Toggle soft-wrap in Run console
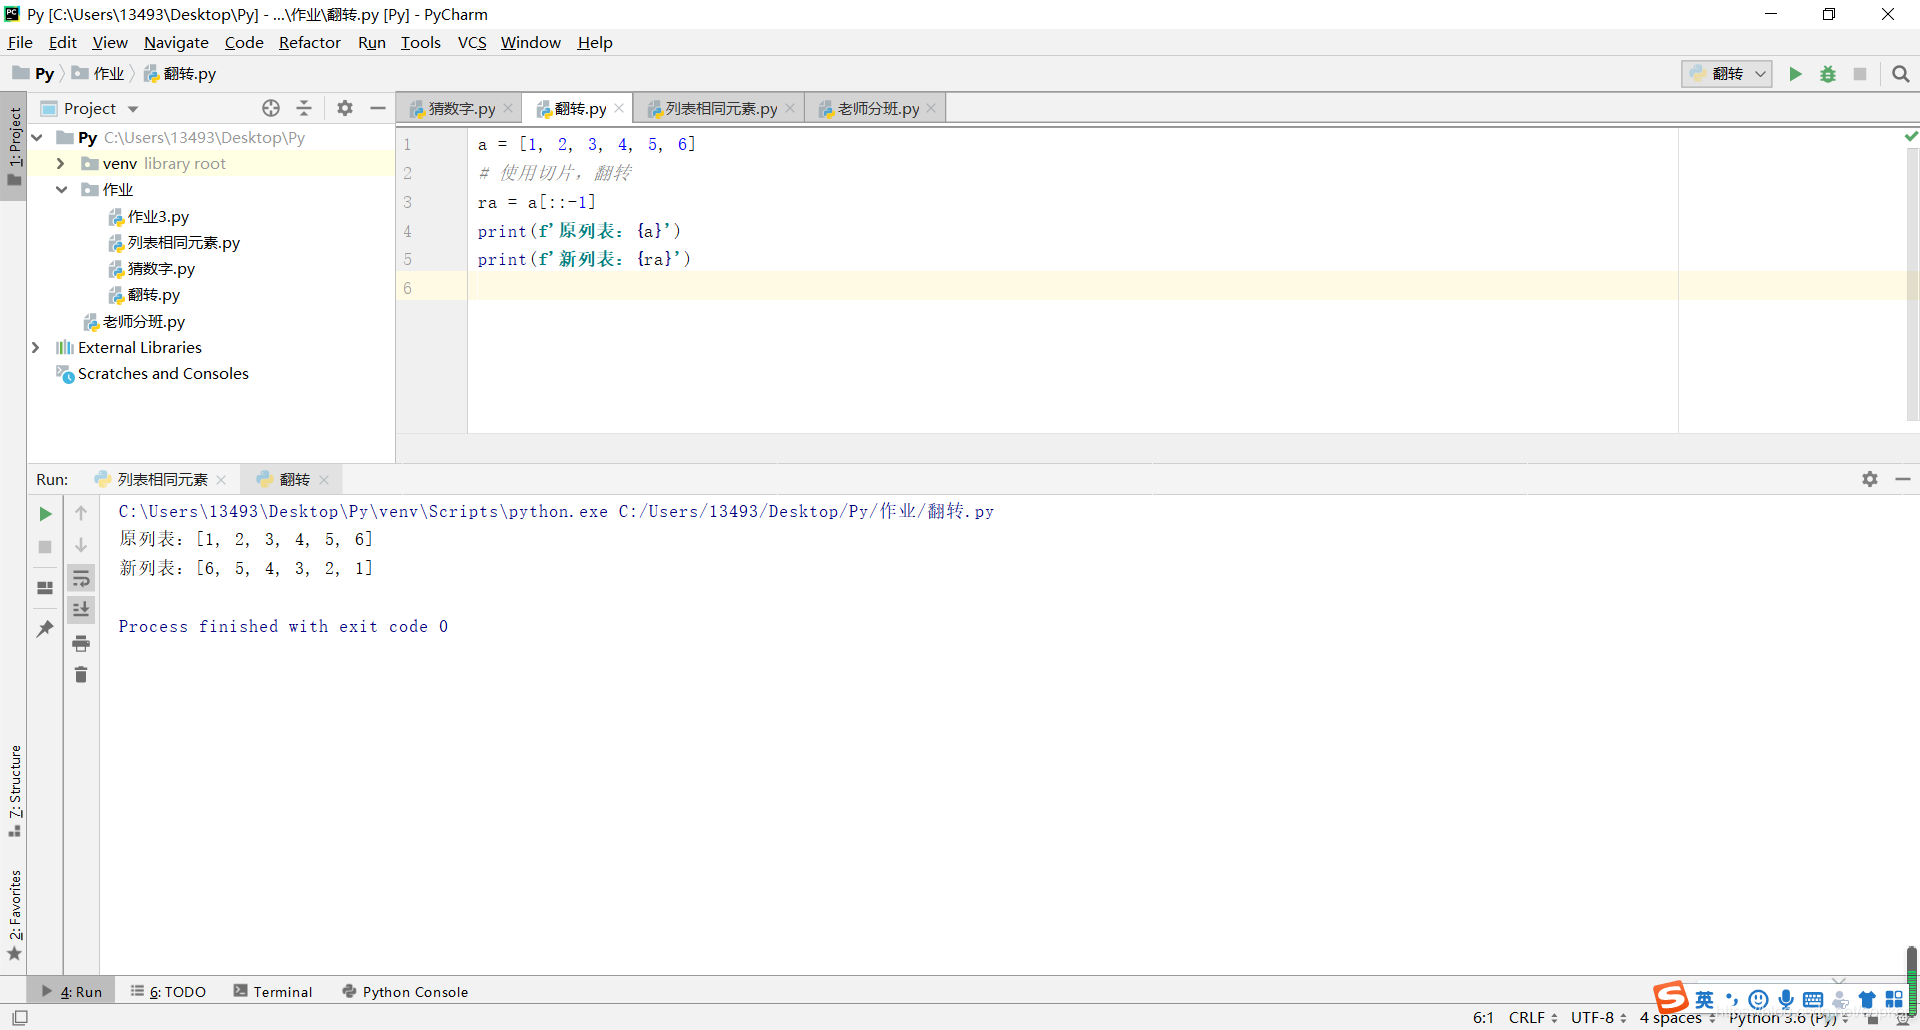This screenshot has width=1920, height=1030. [81, 578]
